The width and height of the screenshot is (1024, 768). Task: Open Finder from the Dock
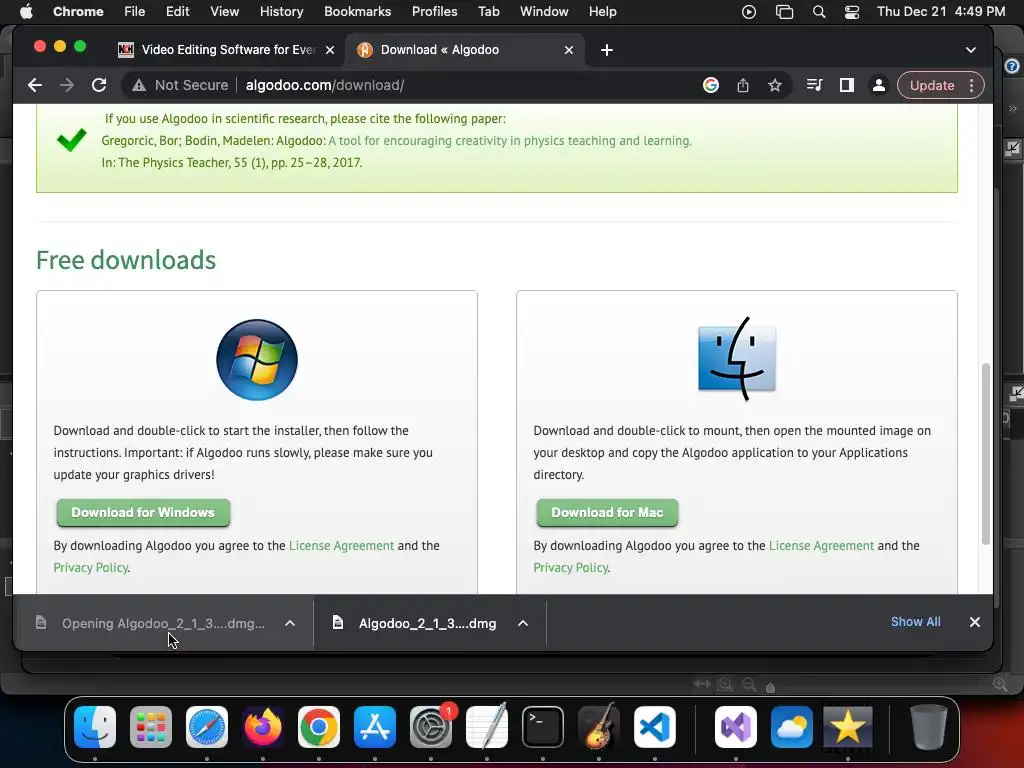(95, 727)
